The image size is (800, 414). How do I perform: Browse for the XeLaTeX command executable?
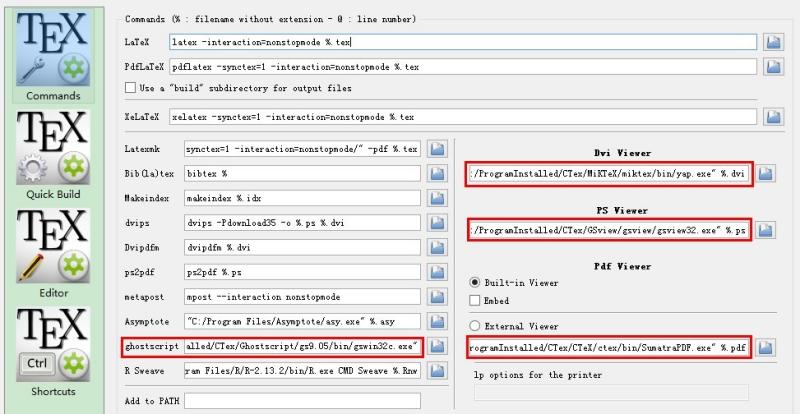point(773,117)
